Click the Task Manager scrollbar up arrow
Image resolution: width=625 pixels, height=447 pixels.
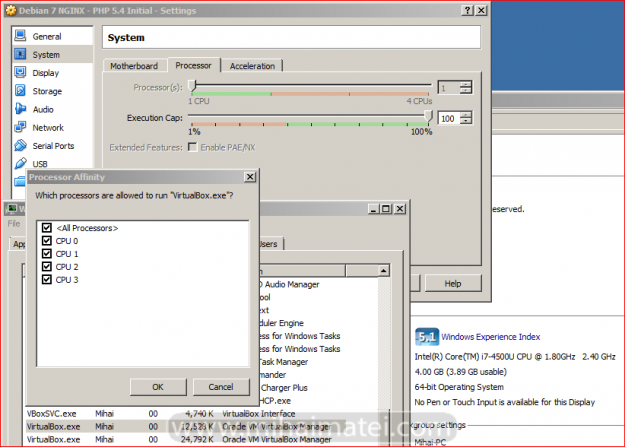click(x=383, y=271)
